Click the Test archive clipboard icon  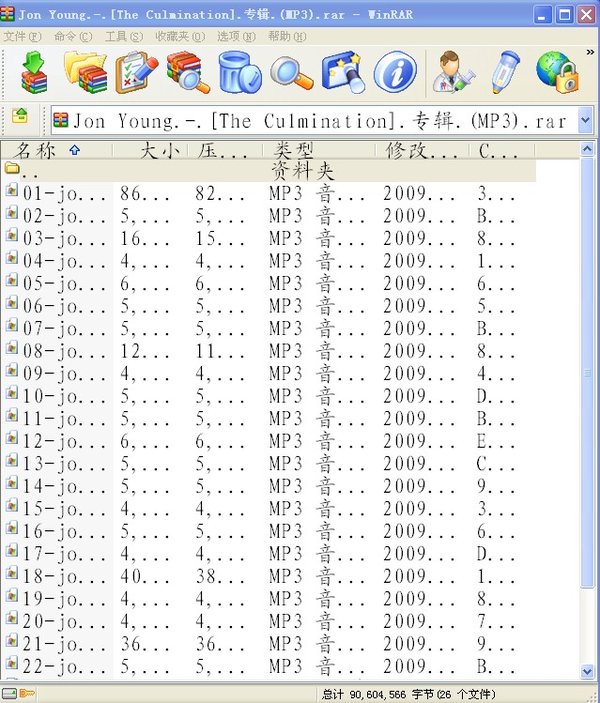[137, 72]
